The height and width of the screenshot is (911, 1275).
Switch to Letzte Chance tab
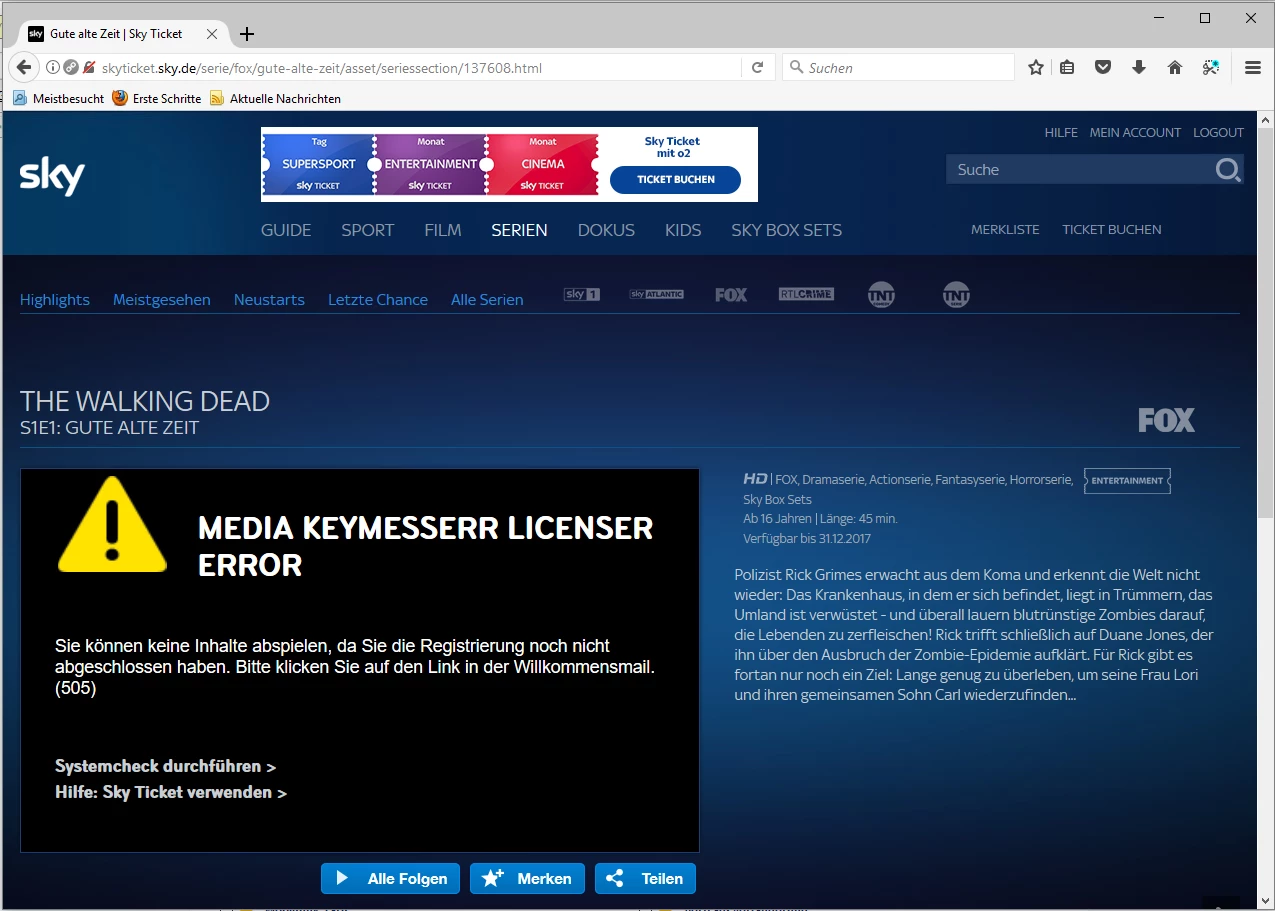378,300
